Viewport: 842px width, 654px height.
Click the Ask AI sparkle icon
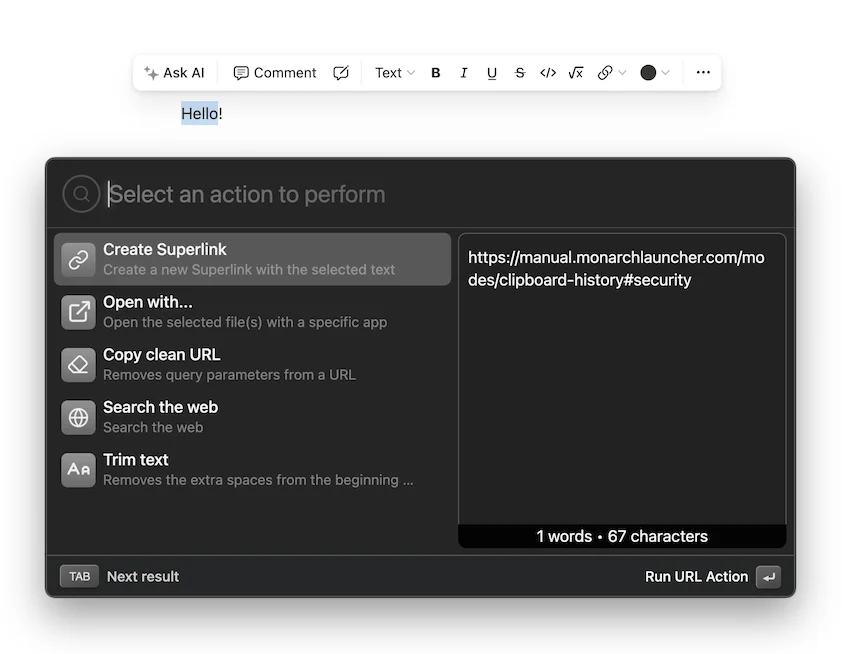(x=152, y=72)
